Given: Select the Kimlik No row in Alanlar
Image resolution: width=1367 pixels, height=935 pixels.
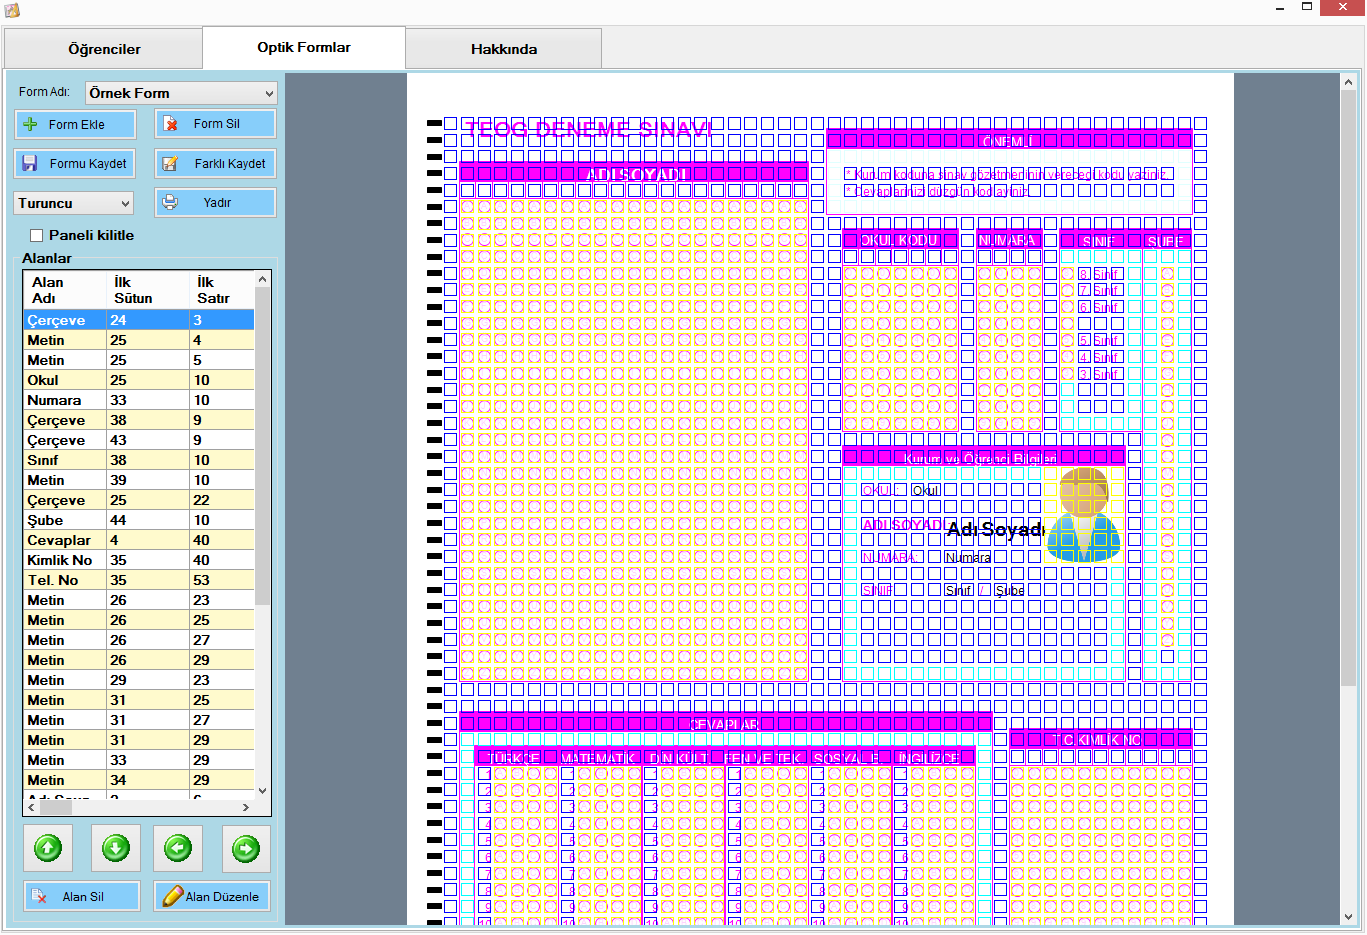Looking at the screenshot, I should pos(60,561).
